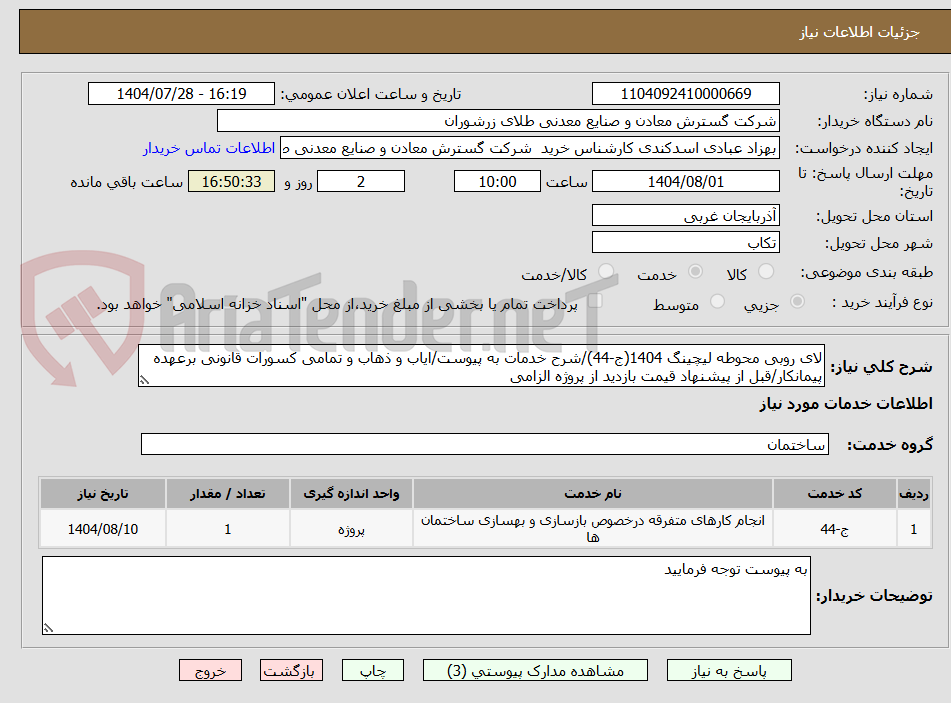
Task: Click the بازگشت button
Action: coord(291,670)
